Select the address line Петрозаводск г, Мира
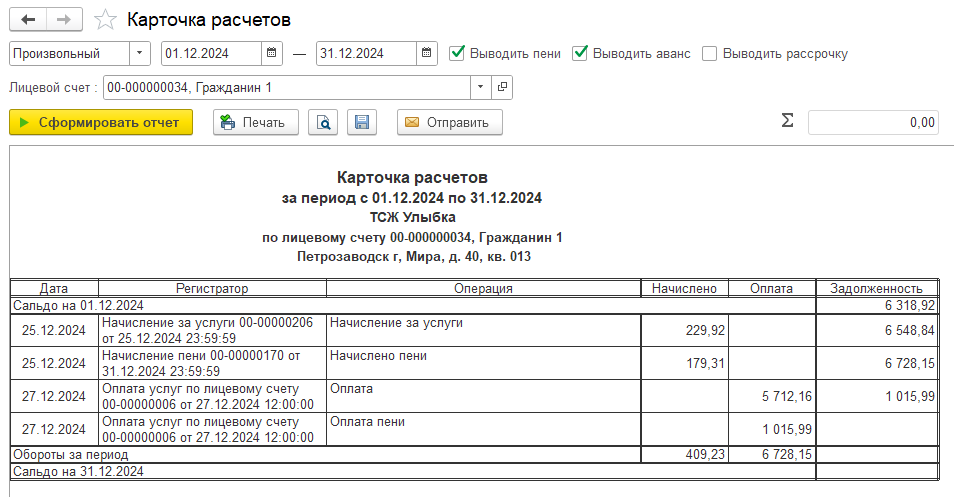954x497 pixels. click(414, 257)
